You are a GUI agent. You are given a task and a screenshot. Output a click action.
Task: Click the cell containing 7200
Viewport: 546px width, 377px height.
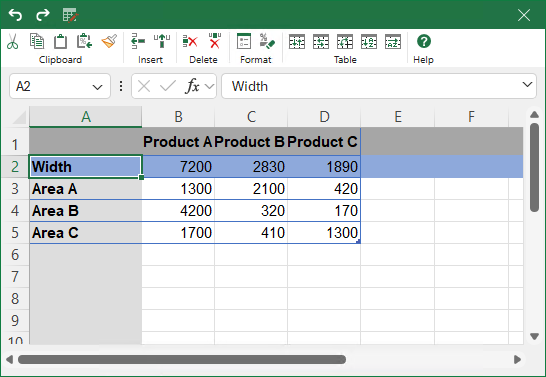(178, 167)
